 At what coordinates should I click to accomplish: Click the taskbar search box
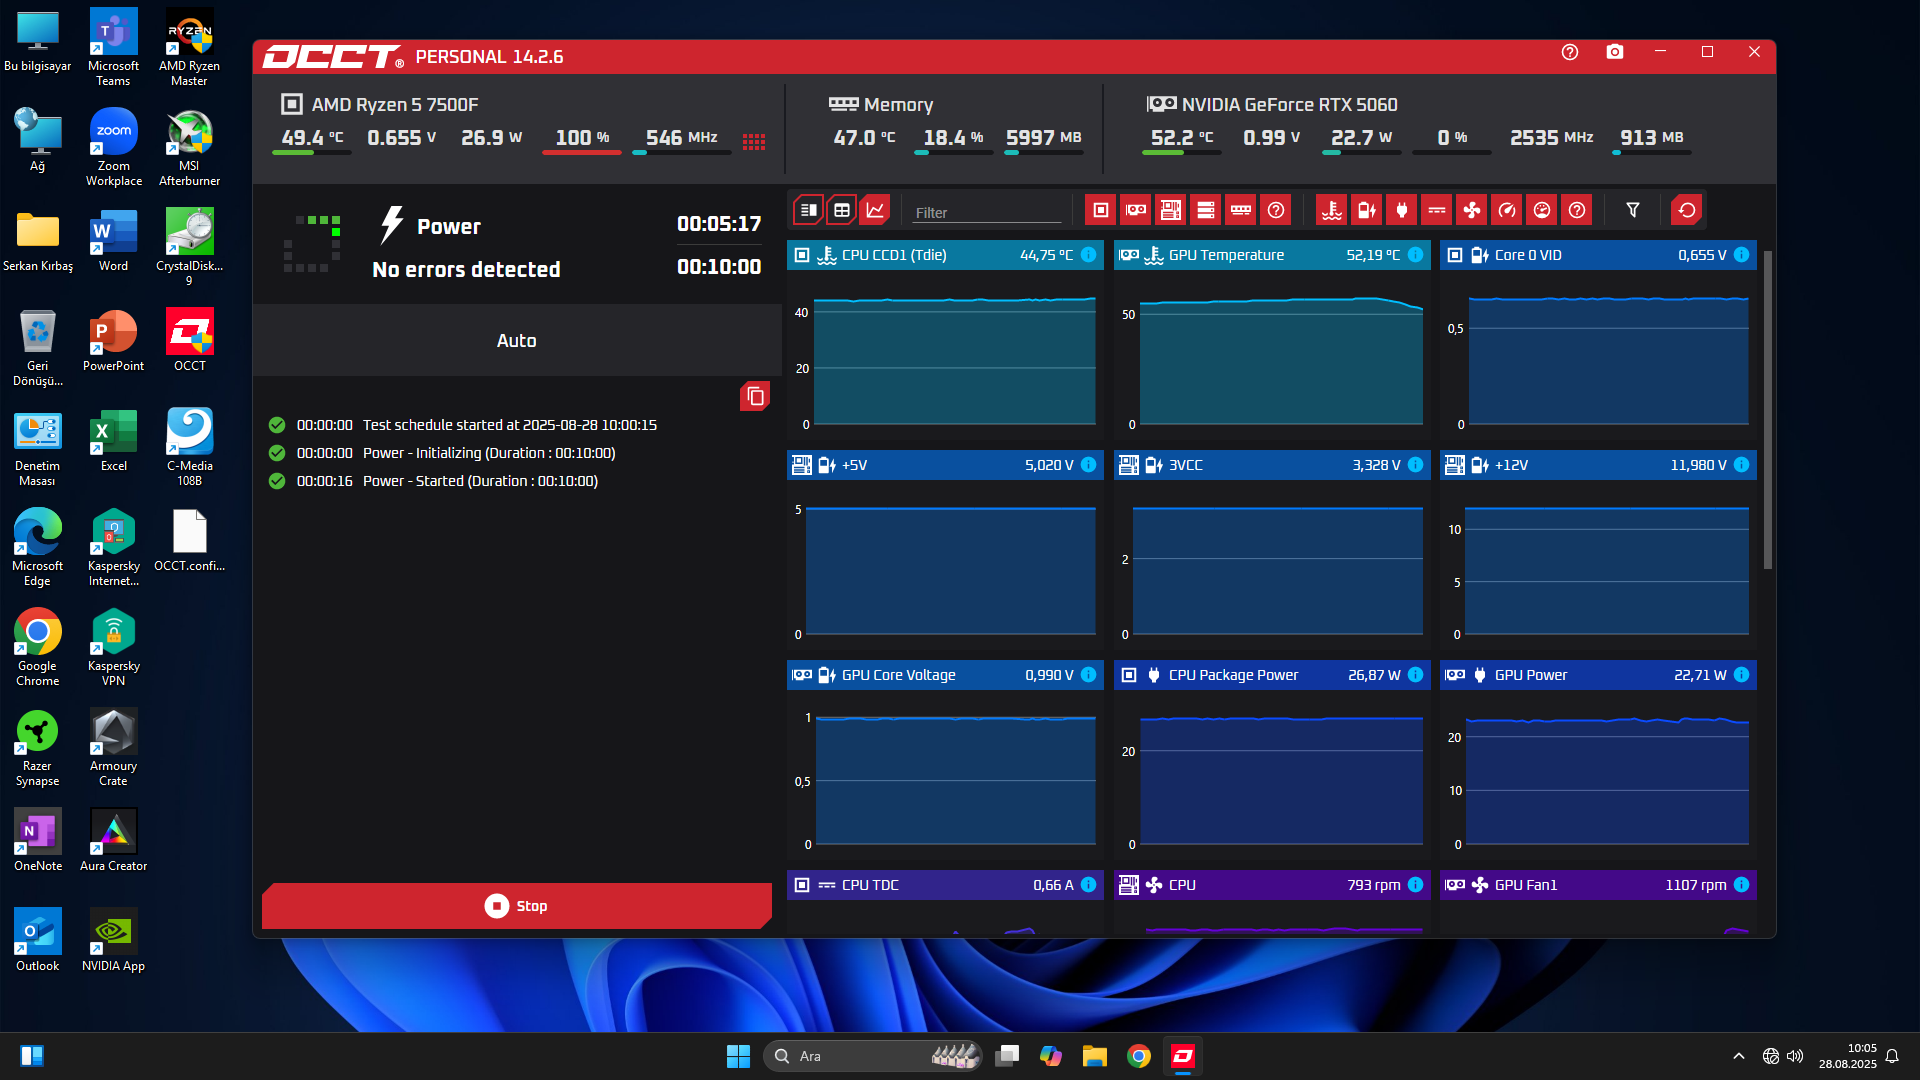pos(872,1056)
